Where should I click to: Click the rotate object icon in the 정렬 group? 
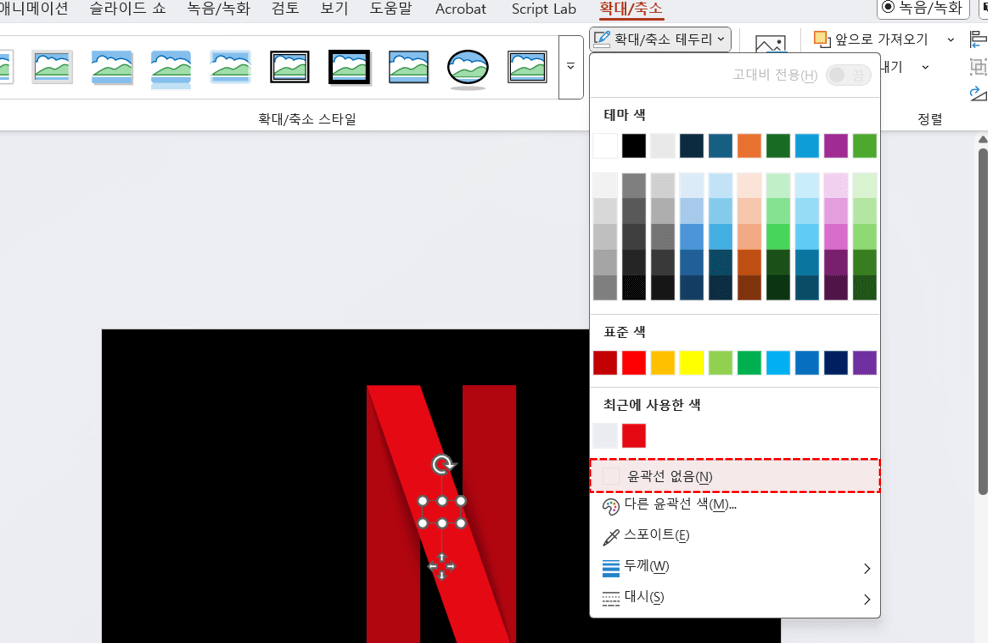977,92
